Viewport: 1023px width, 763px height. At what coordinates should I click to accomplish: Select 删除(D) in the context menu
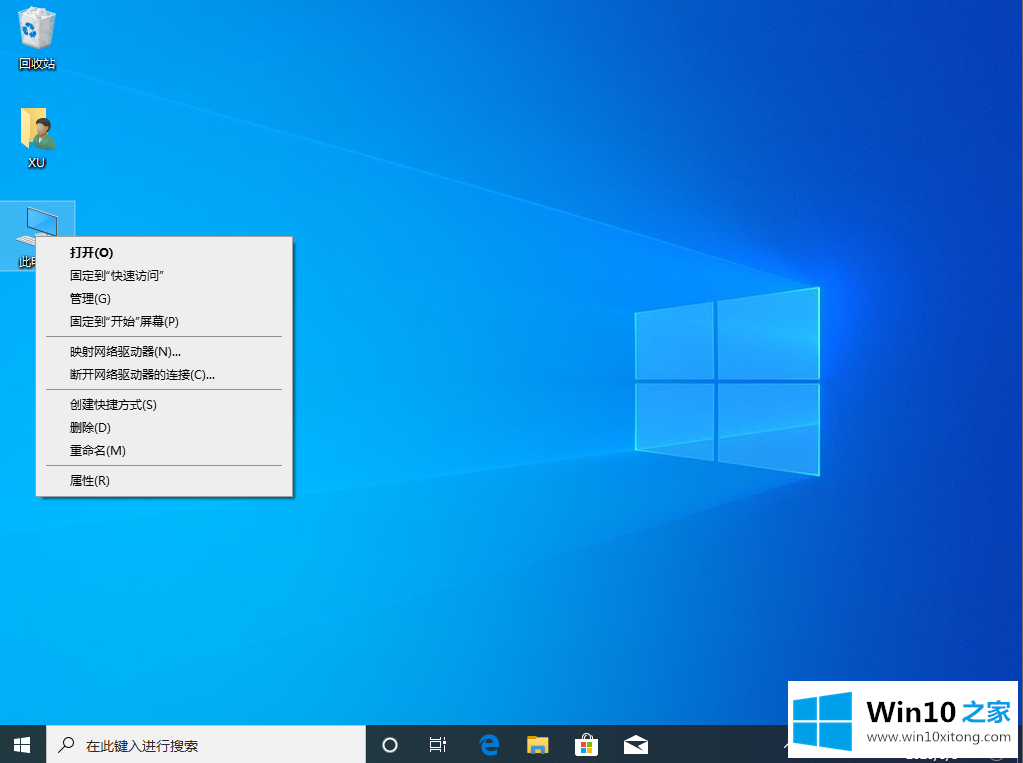[90, 428]
